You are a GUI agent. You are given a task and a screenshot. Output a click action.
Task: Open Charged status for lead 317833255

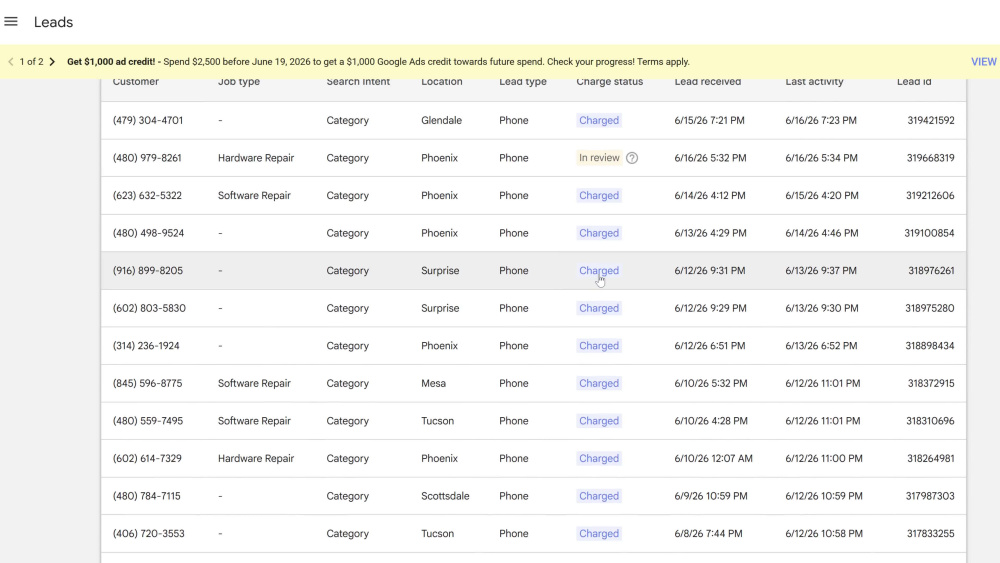[599, 534]
